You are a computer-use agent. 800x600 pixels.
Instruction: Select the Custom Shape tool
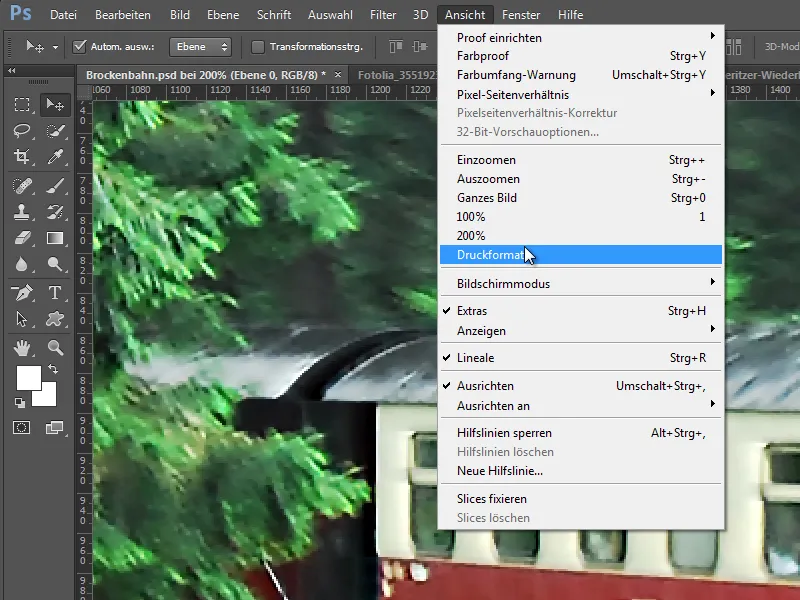[x=55, y=319]
